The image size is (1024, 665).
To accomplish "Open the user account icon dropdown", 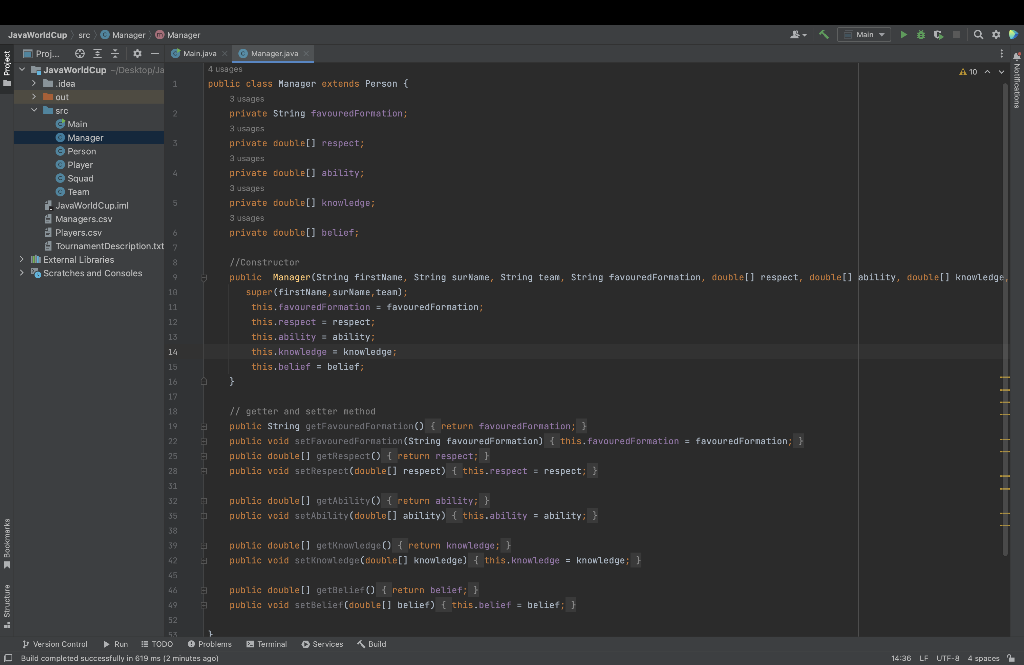I will coord(798,35).
